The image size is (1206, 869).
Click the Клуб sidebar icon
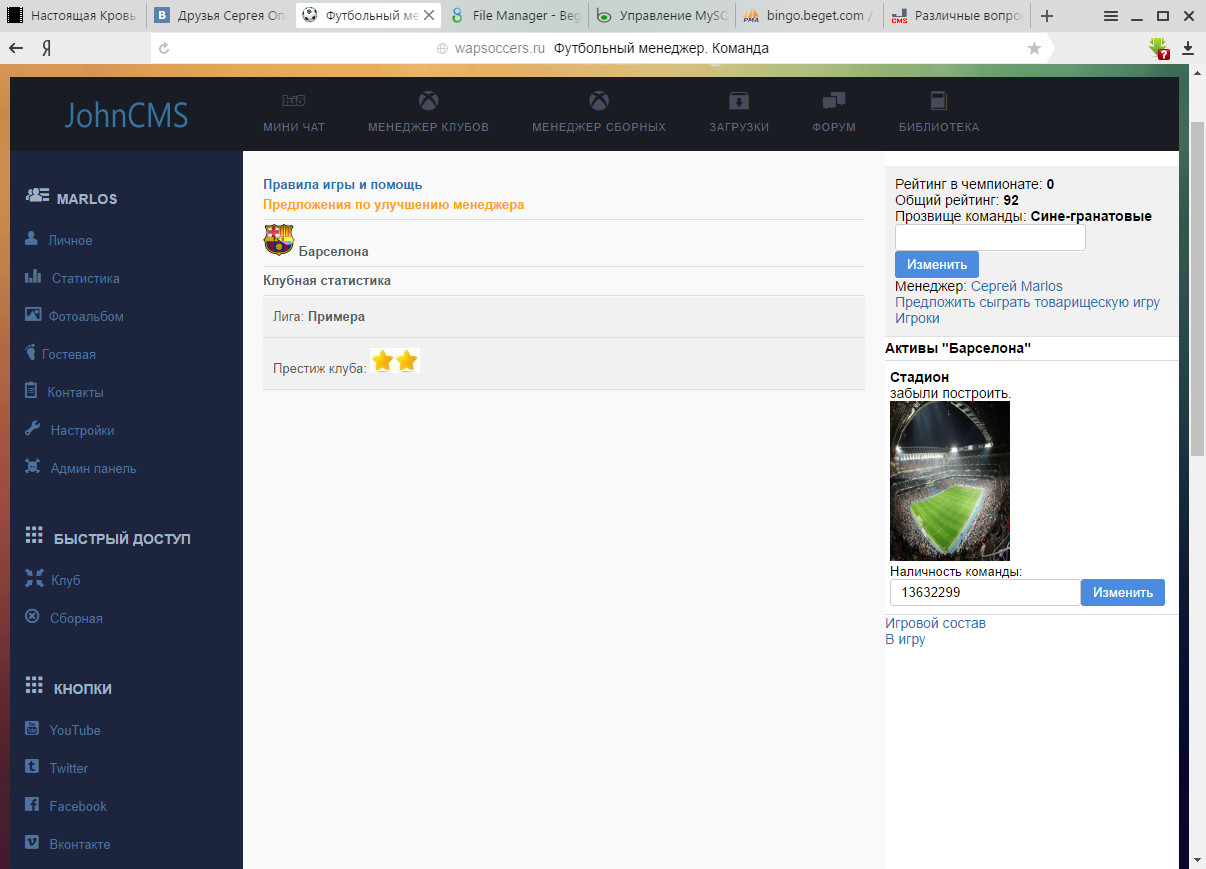pyautogui.click(x=32, y=579)
